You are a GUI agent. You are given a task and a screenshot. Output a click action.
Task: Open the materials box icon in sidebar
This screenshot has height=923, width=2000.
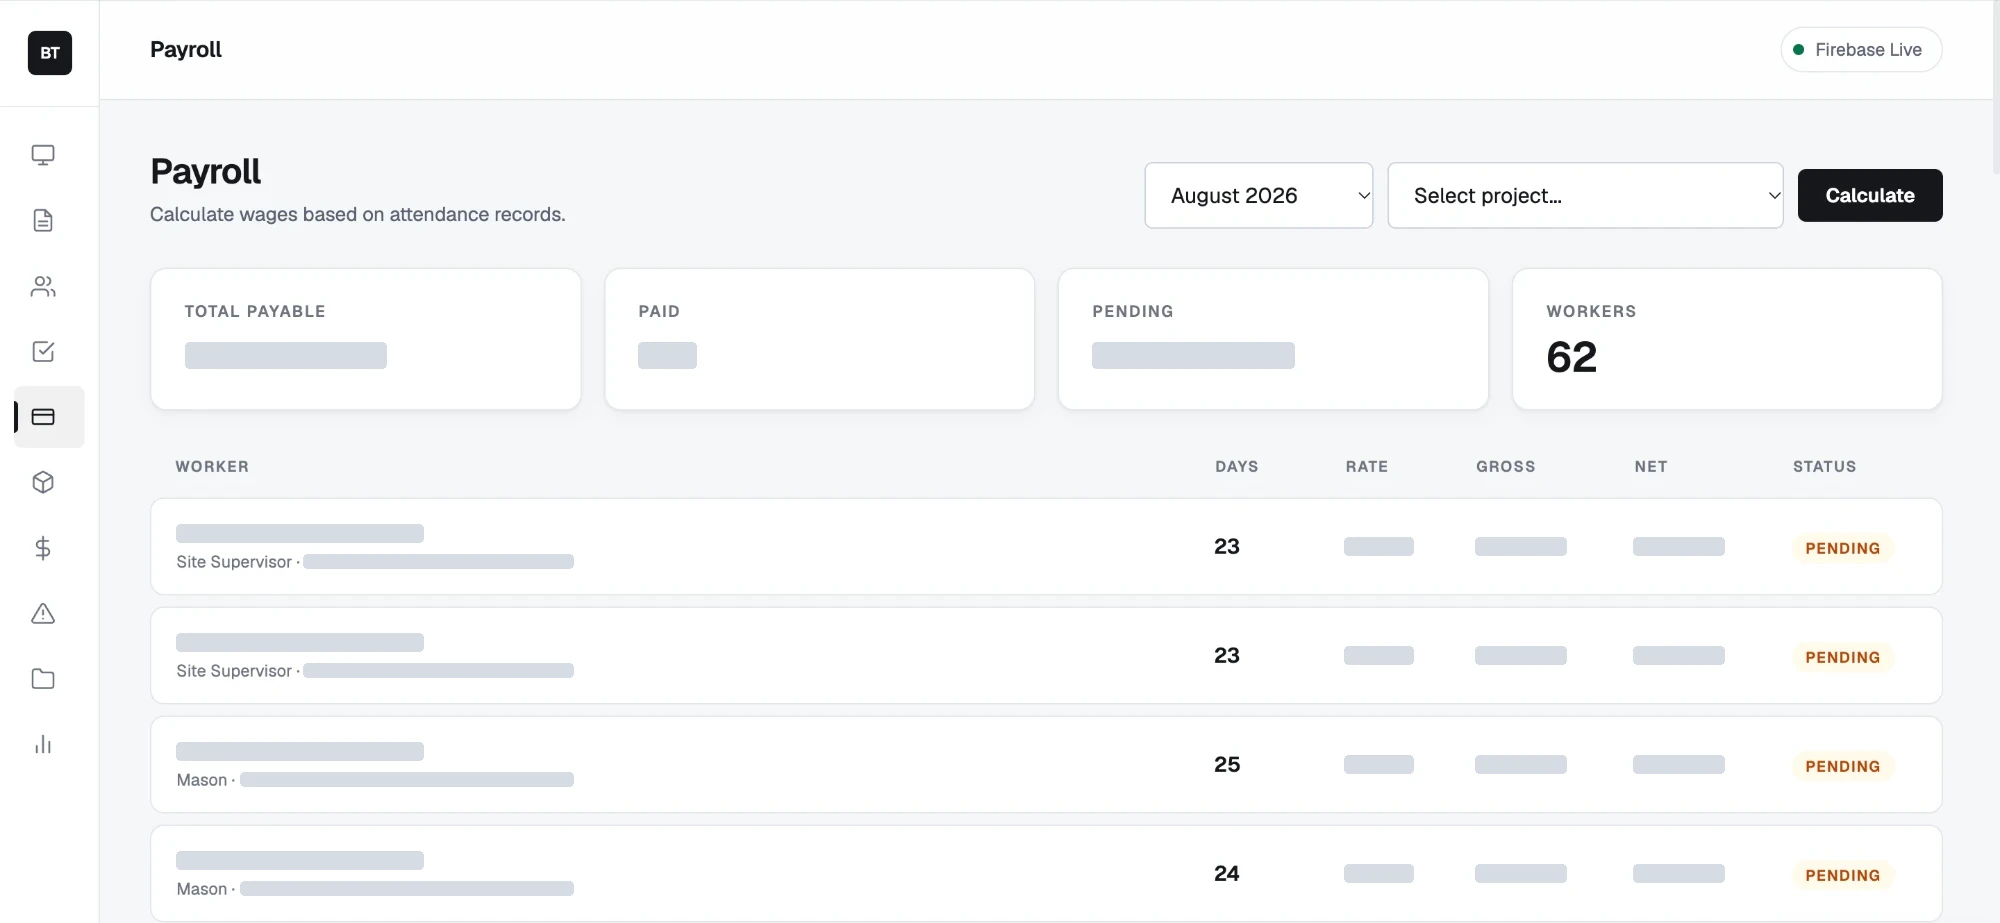click(x=43, y=482)
